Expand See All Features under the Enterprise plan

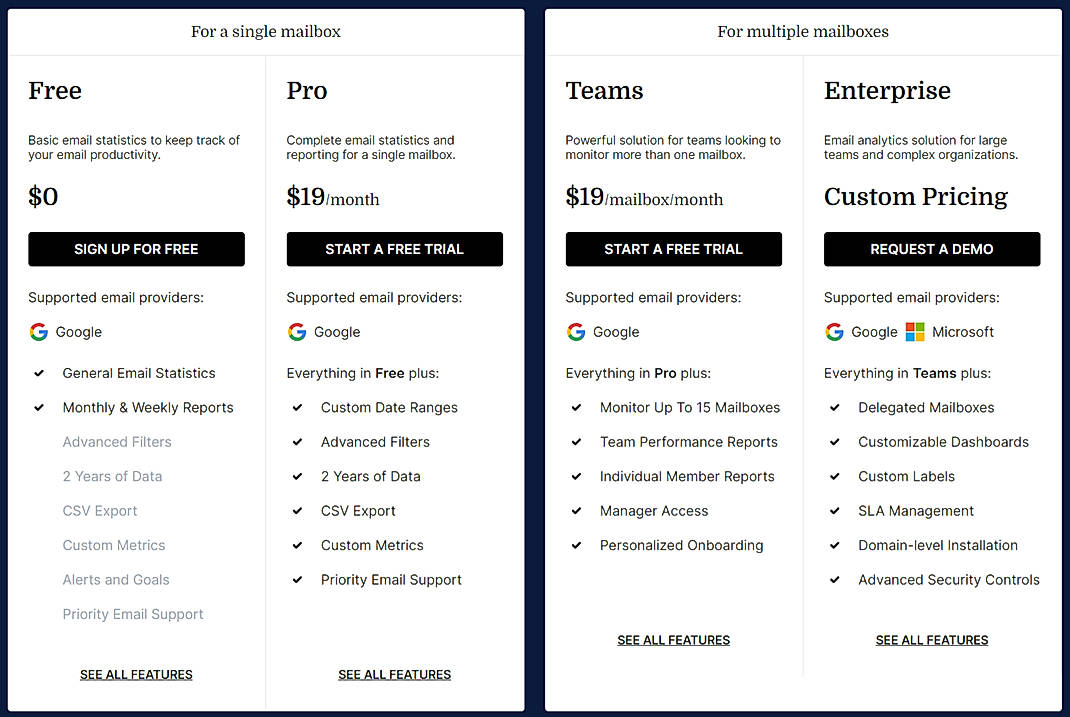(x=931, y=640)
